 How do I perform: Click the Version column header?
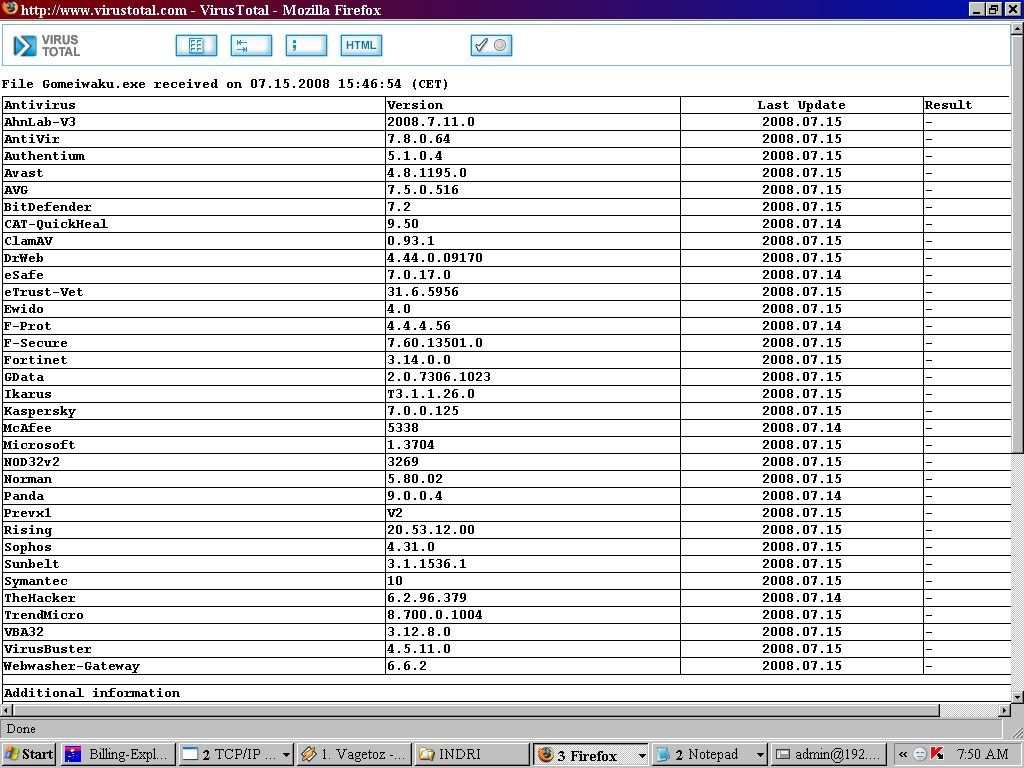[x=415, y=105]
